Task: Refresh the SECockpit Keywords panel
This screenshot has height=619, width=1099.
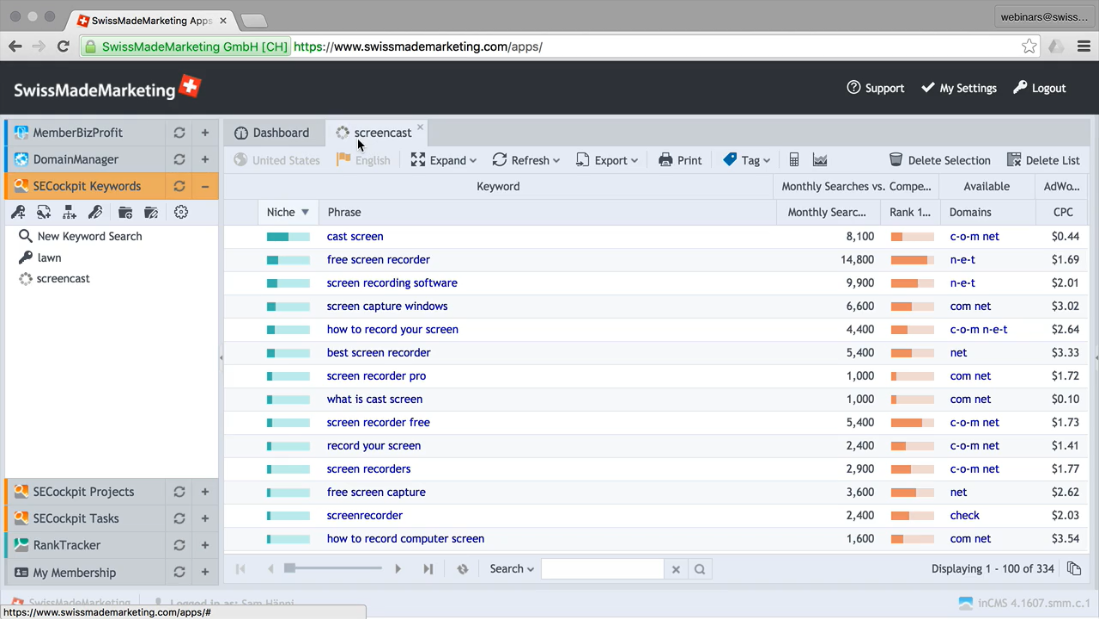Action: click(179, 186)
